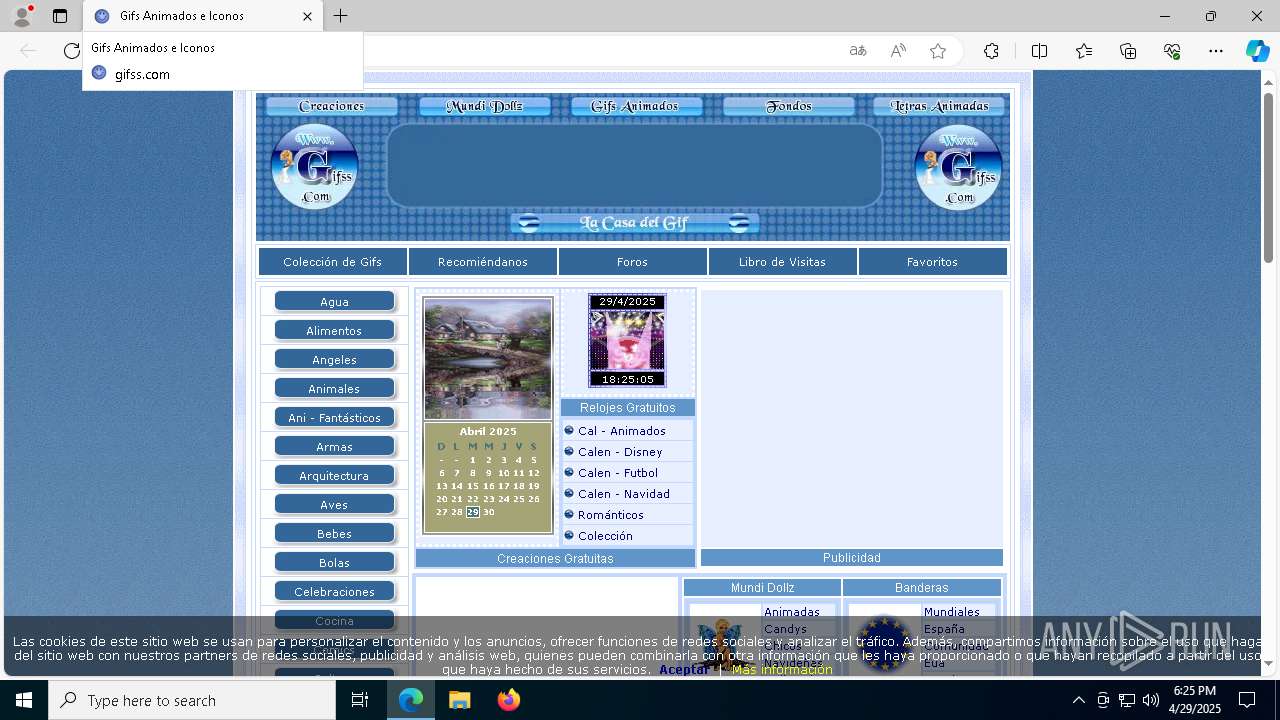The height and width of the screenshot is (720, 1280).
Task: Open the Colección clocks link
Action: [605, 536]
